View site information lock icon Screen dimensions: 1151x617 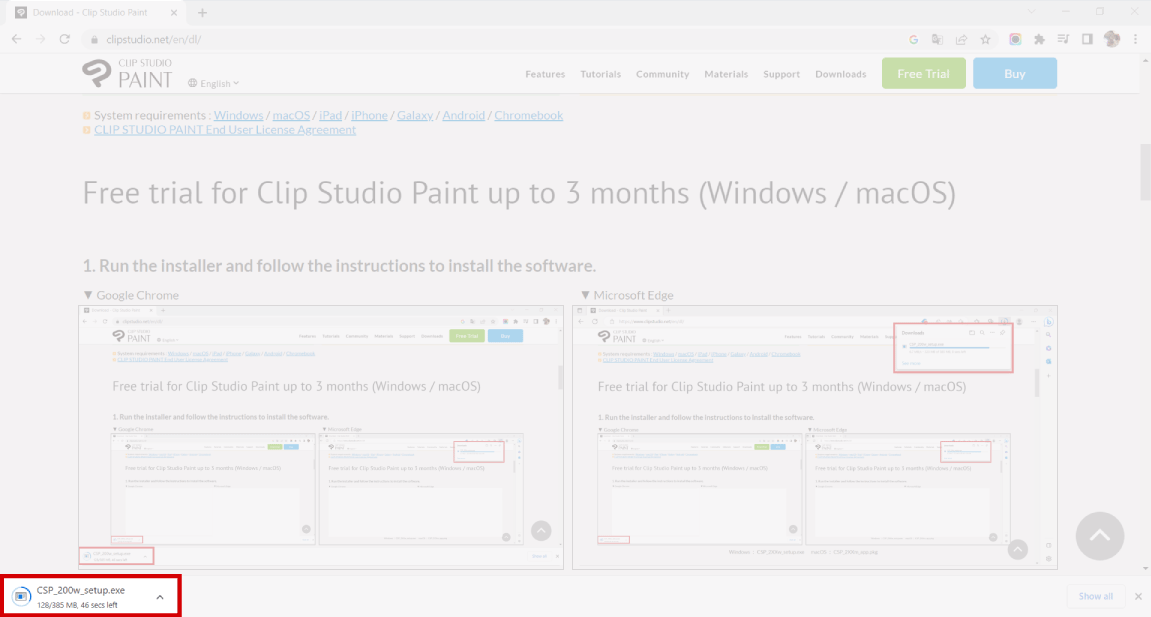tap(94, 40)
